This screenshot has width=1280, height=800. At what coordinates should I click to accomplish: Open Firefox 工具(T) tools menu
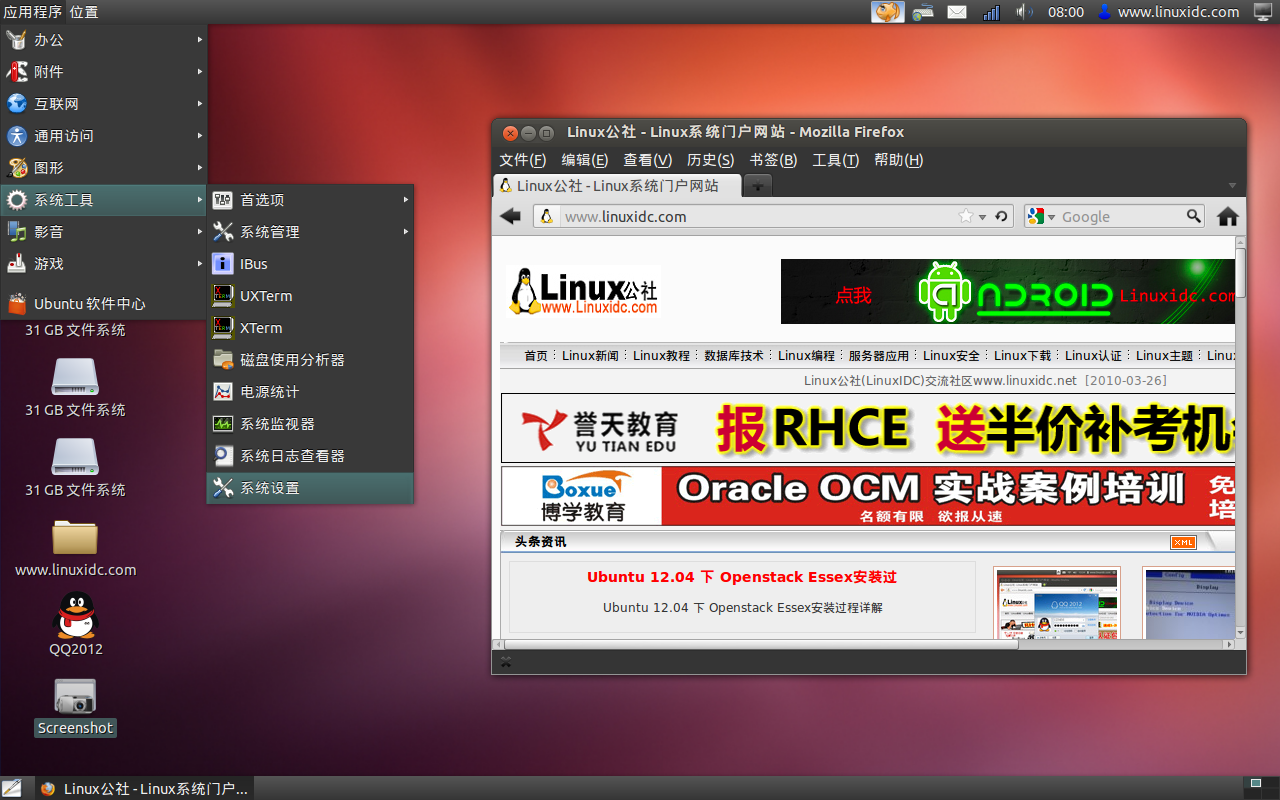pyautogui.click(x=836, y=160)
